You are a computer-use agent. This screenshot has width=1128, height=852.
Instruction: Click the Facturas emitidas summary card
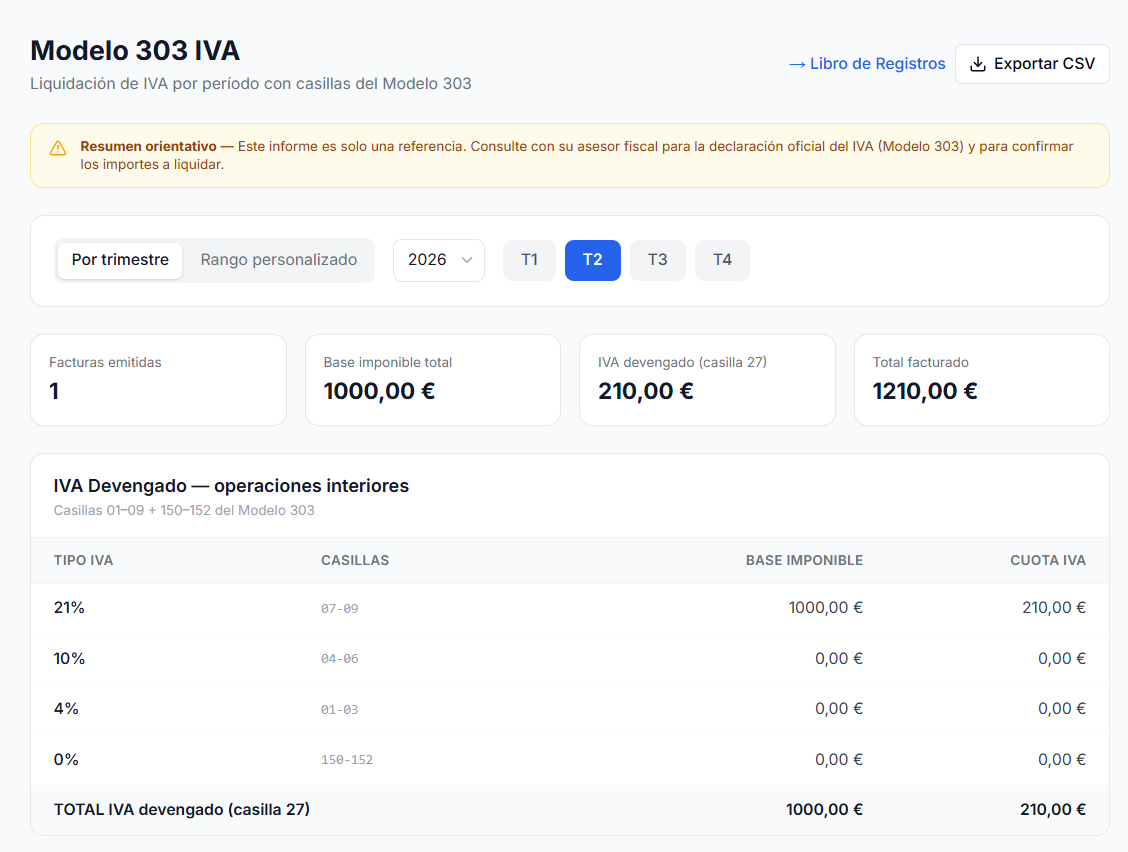(x=158, y=380)
